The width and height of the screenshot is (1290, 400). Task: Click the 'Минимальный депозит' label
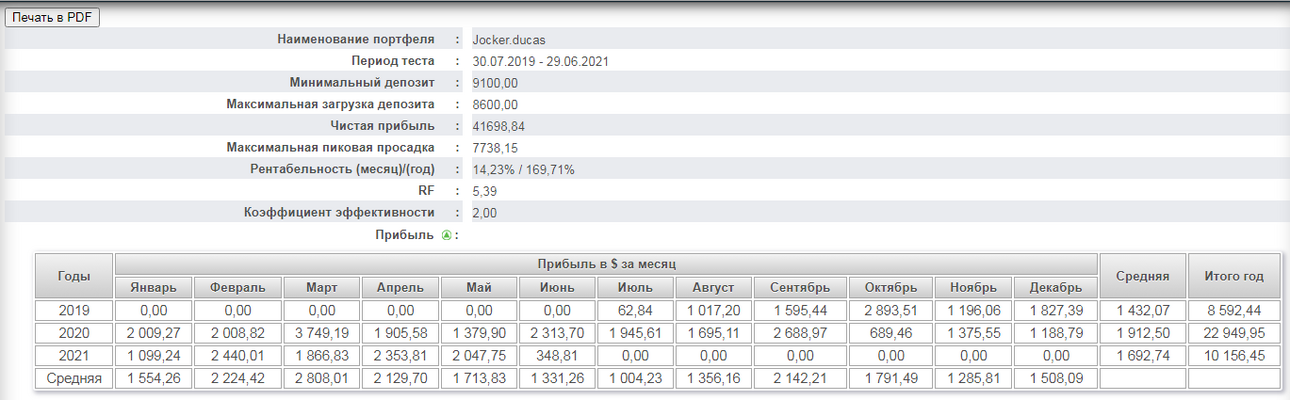[363, 83]
